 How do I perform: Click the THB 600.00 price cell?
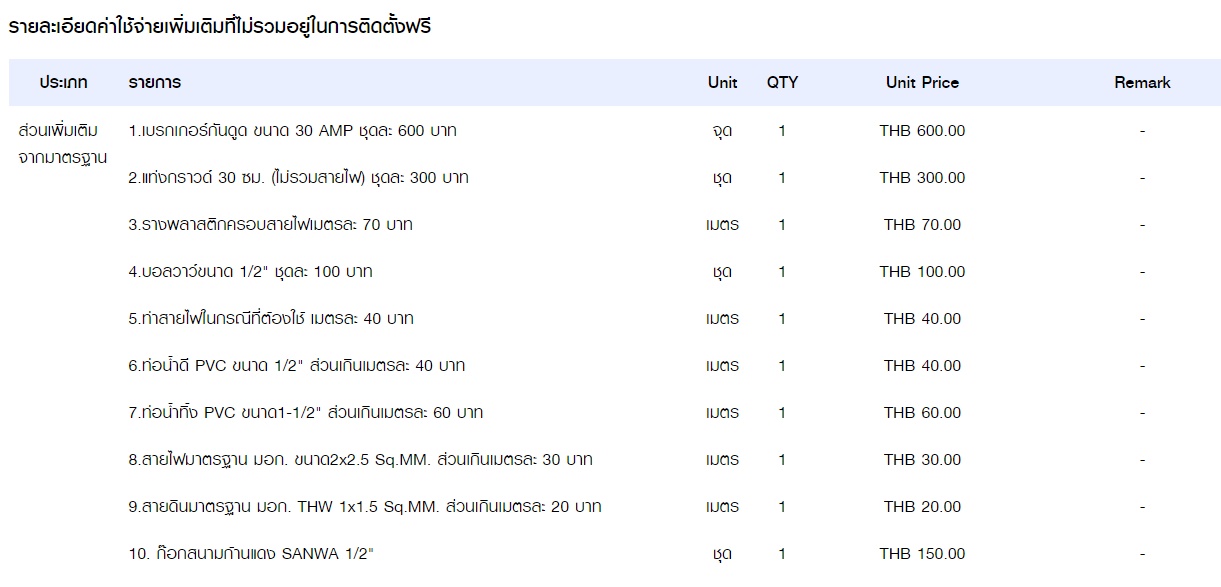pyautogui.click(x=922, y=131)
